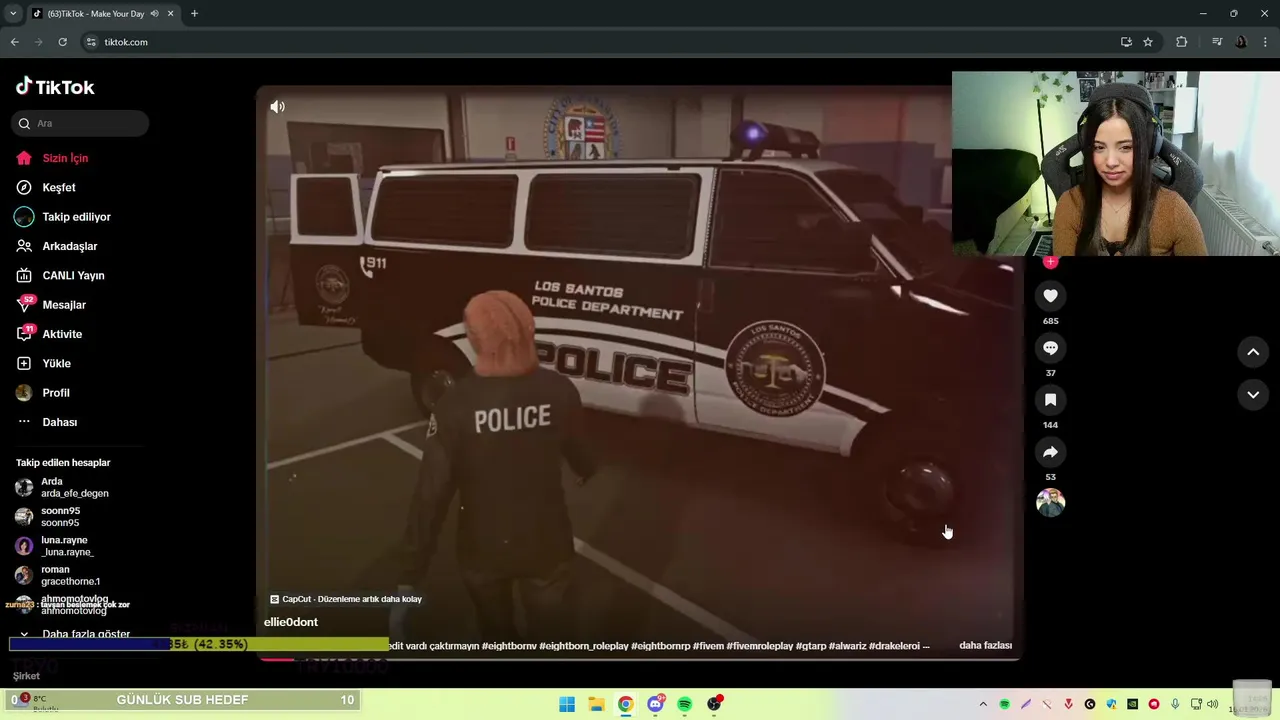Mute the TikTok tab audio icon
Viewport: 1280px width, 720px height.
[154, 14]
